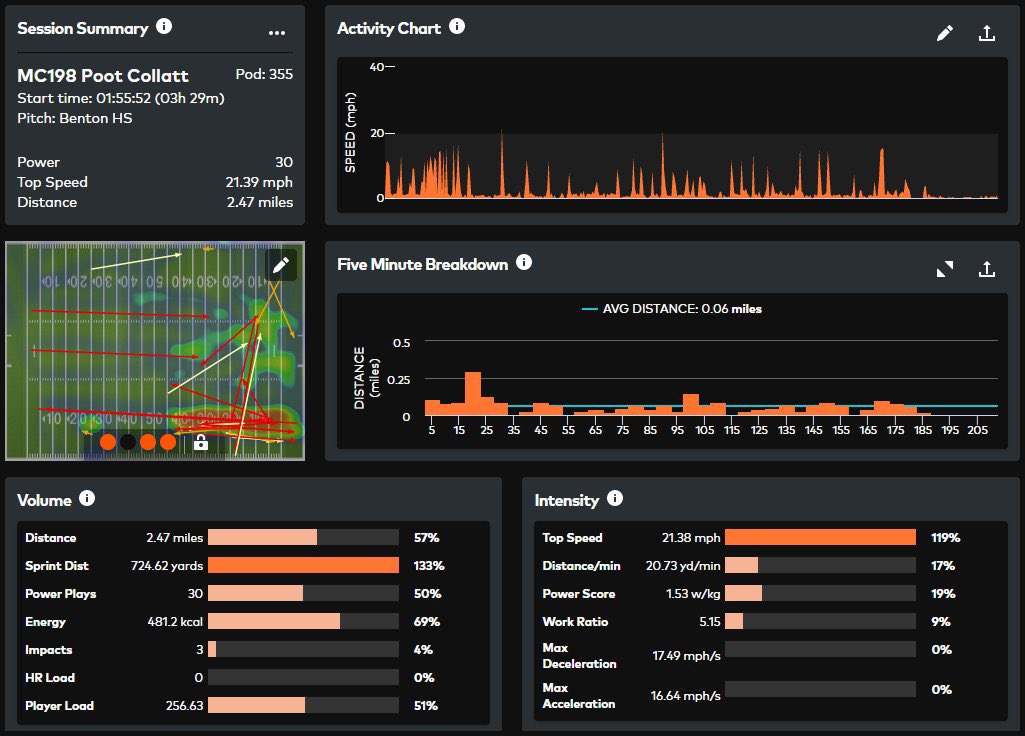Click the Distance/min 17% bar

tap(820, 565)
